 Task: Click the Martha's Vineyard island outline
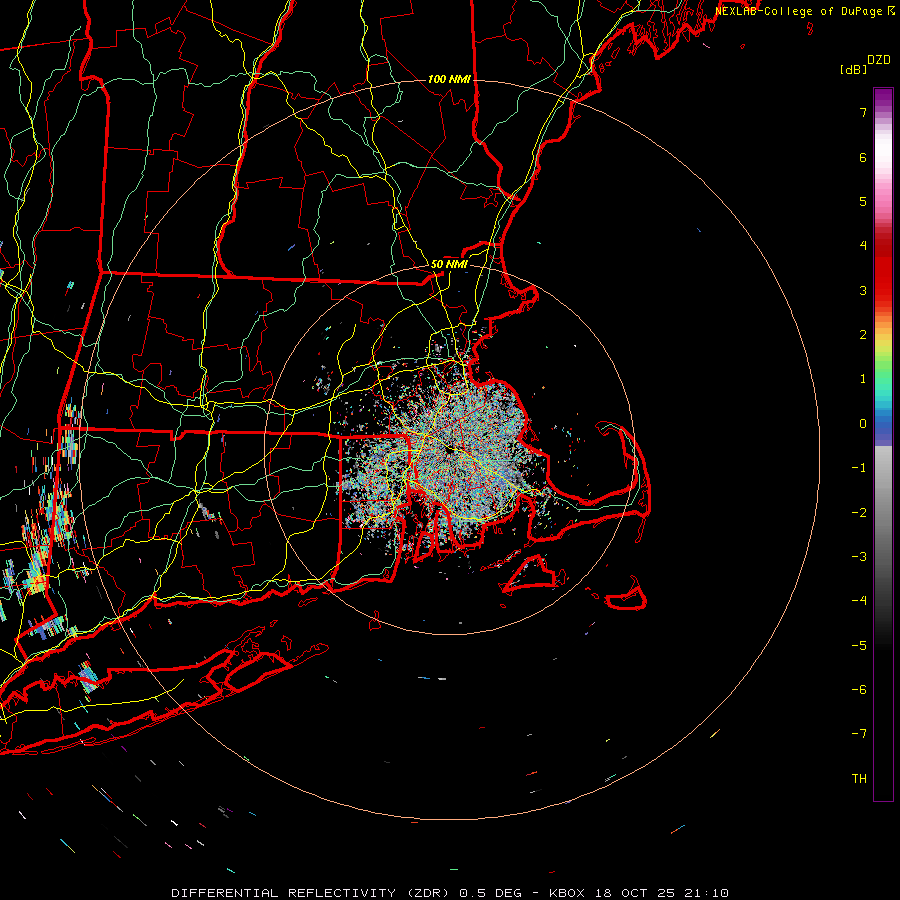tap(532, 573)
